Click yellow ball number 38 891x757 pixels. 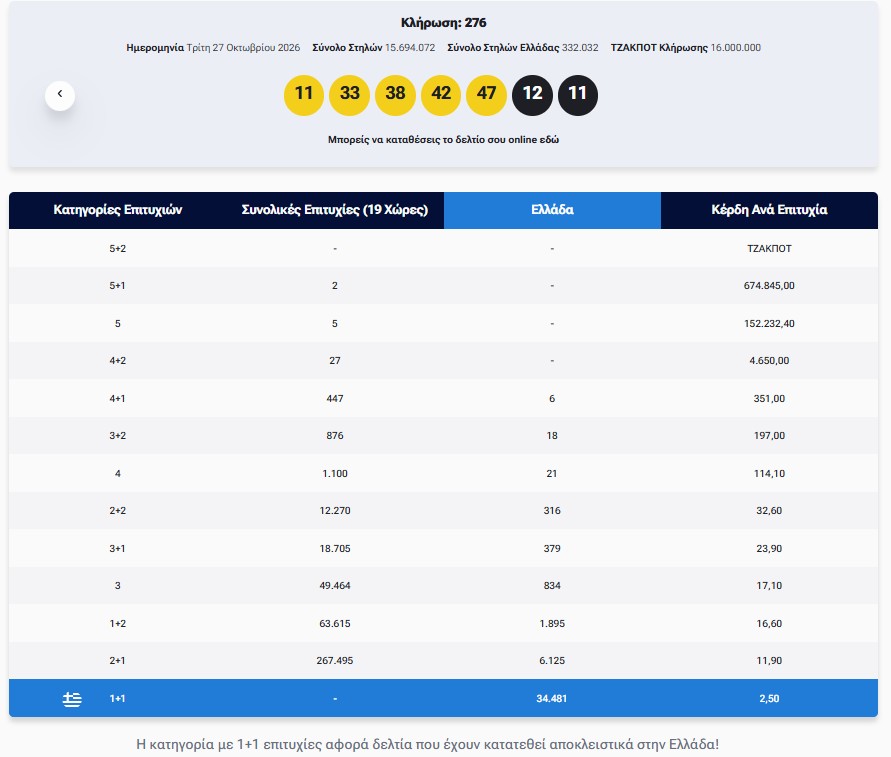pos(395,95)
